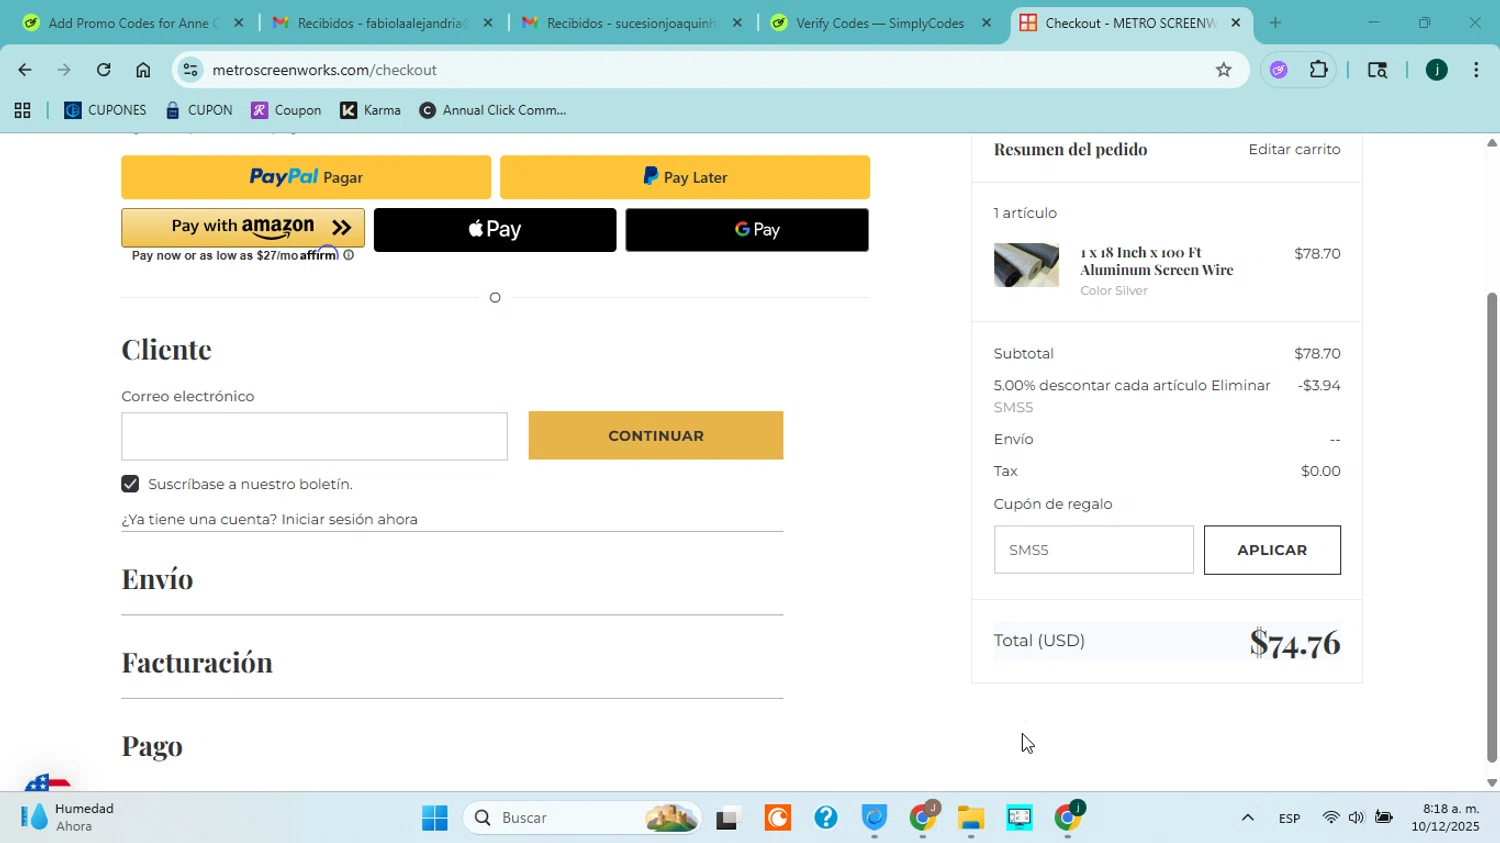Open the orange C taskbar app
1500x843 pixels.
777,818
